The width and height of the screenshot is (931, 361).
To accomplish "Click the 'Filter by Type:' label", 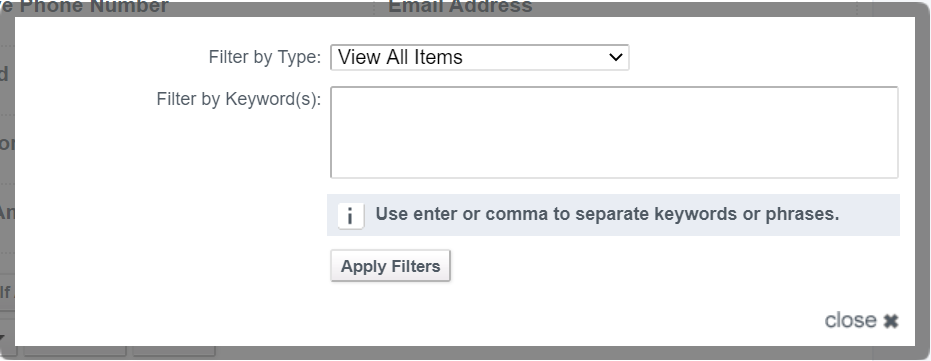I will (x=265, y=57).
